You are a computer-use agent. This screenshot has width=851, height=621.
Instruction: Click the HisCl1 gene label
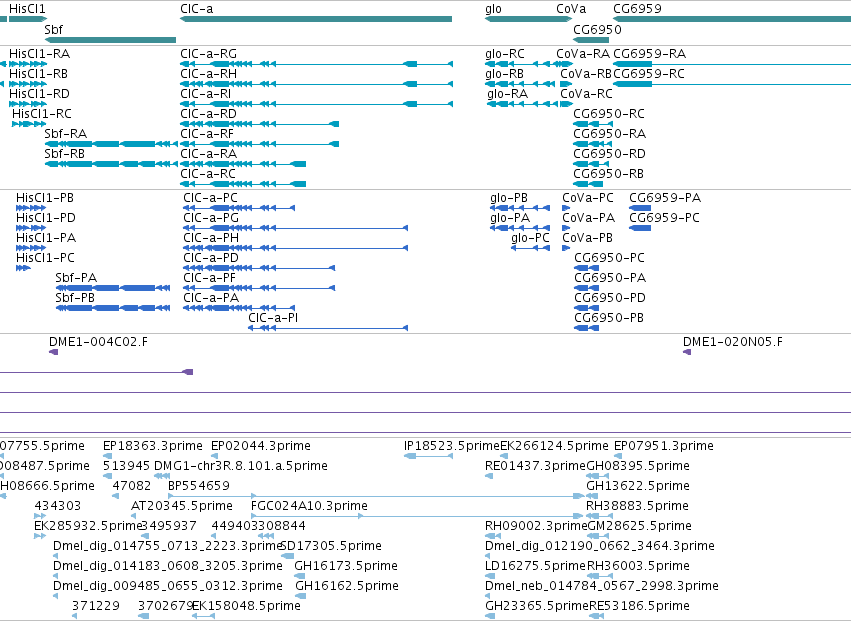pyautogui.click(x=27, y=9)
